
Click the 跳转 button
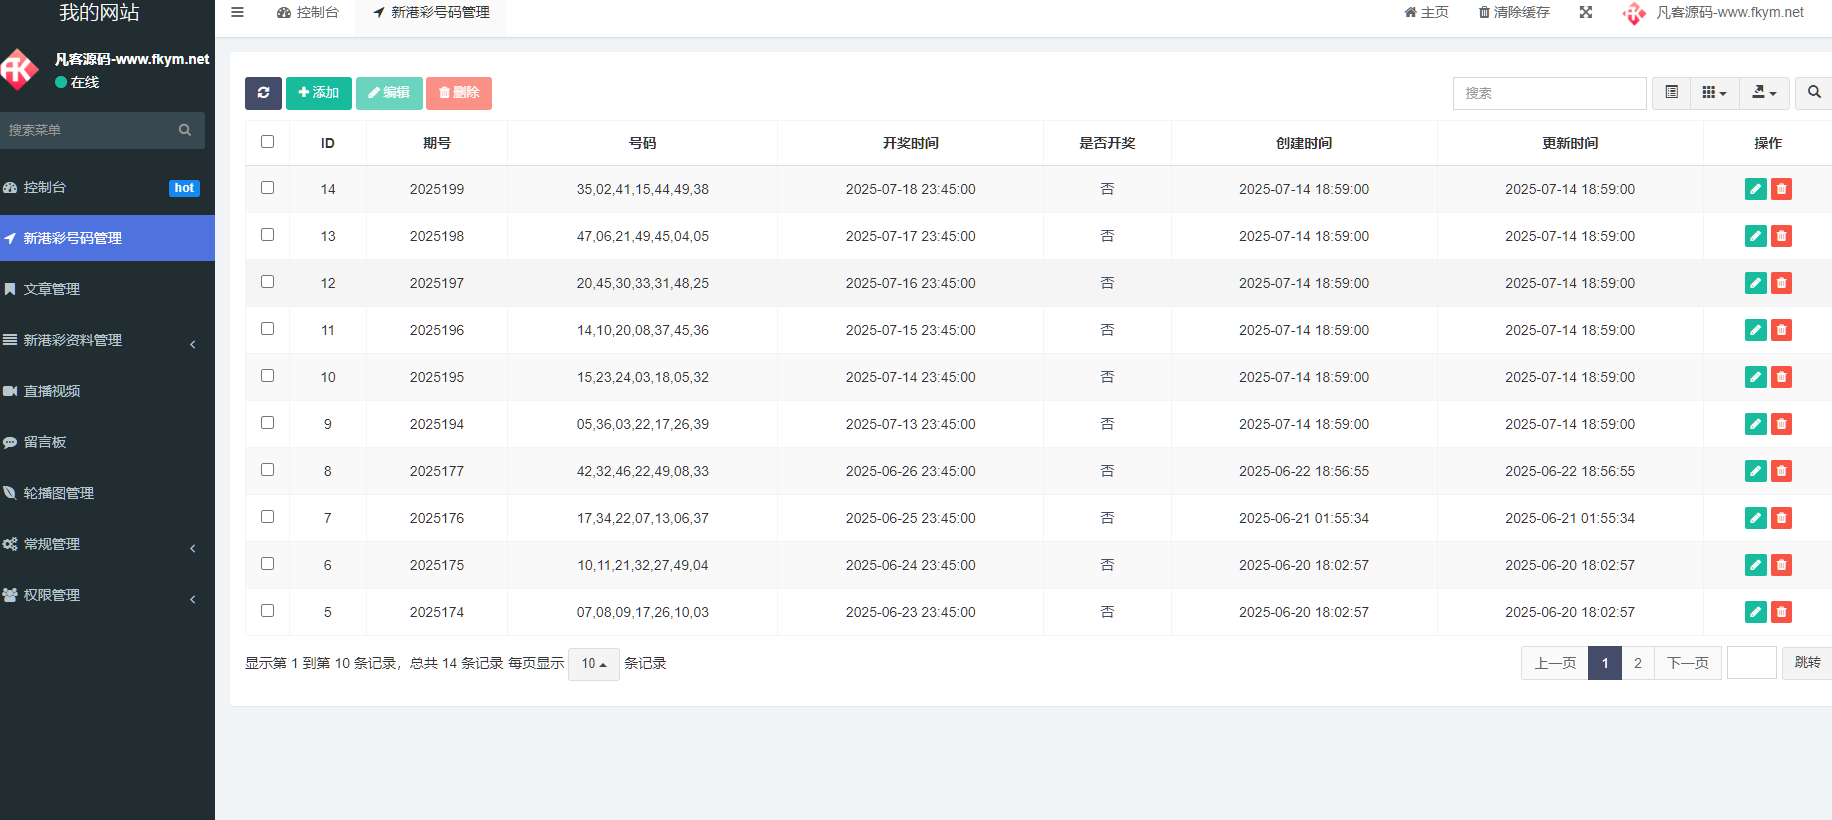[1807, 663]
